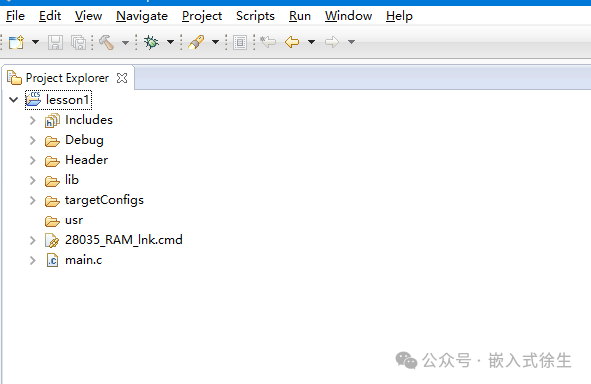591x384 pixels.
Task: Click the Project Explorer tab icon
Action: (15, 78)
